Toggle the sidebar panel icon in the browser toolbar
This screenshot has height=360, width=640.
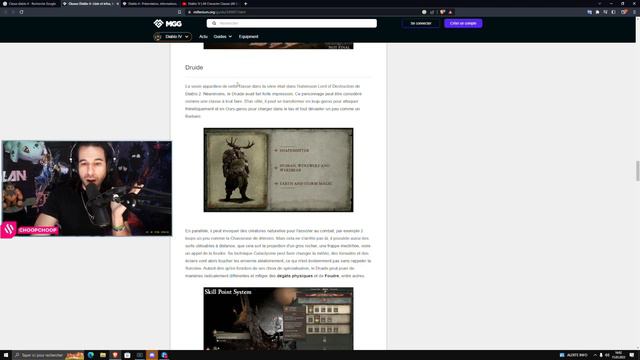(x=613, y=12)
